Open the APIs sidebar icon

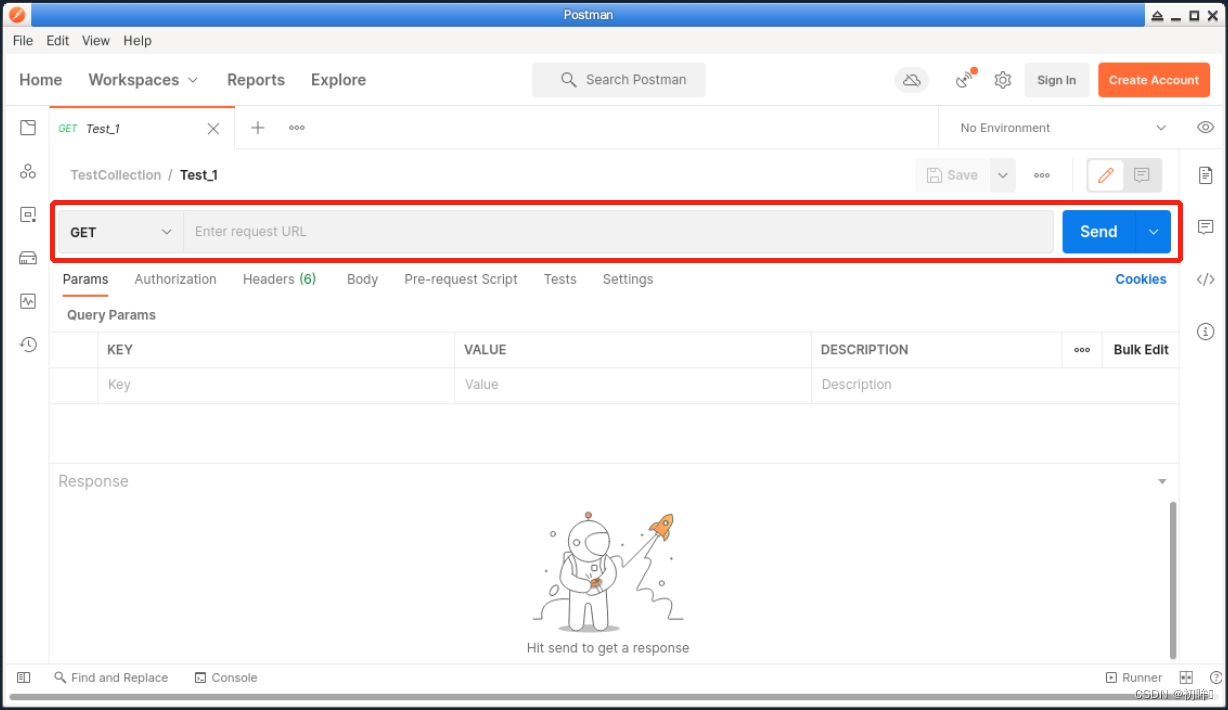(x=28, y=171)
